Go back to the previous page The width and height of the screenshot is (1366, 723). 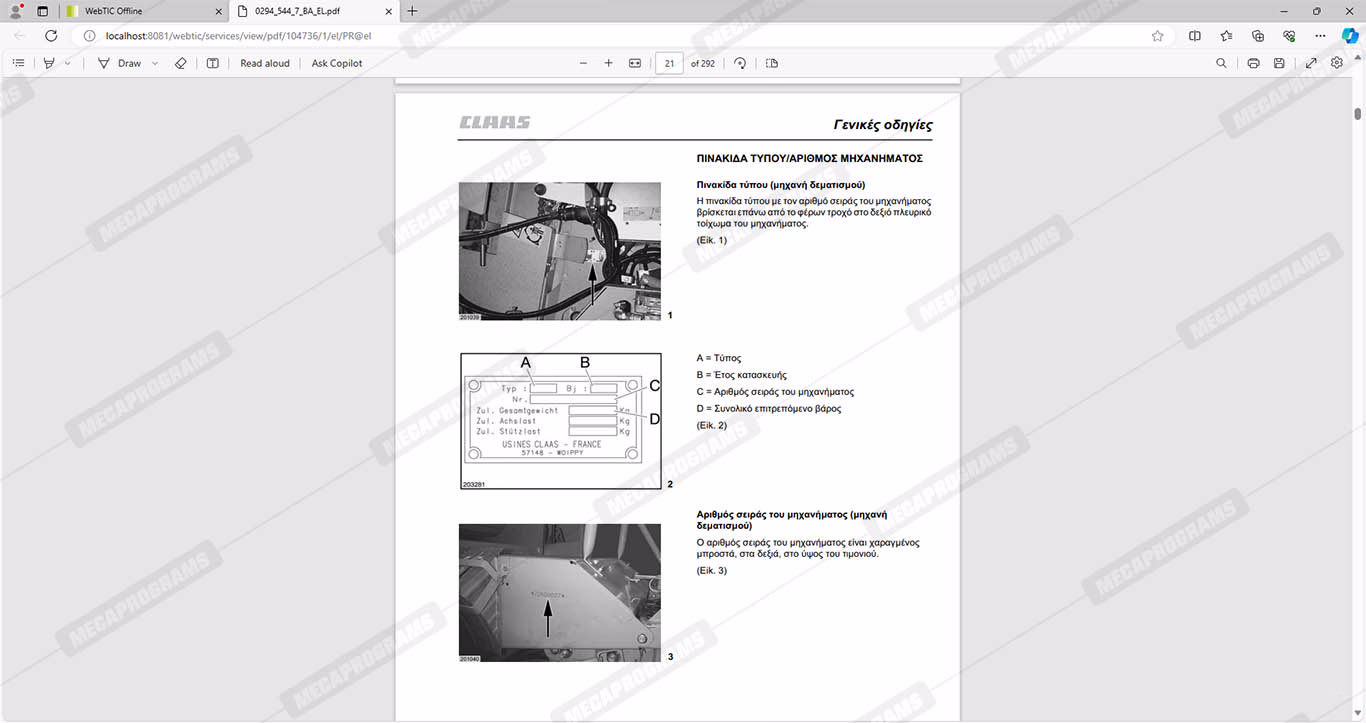click(x=20, y=35)
